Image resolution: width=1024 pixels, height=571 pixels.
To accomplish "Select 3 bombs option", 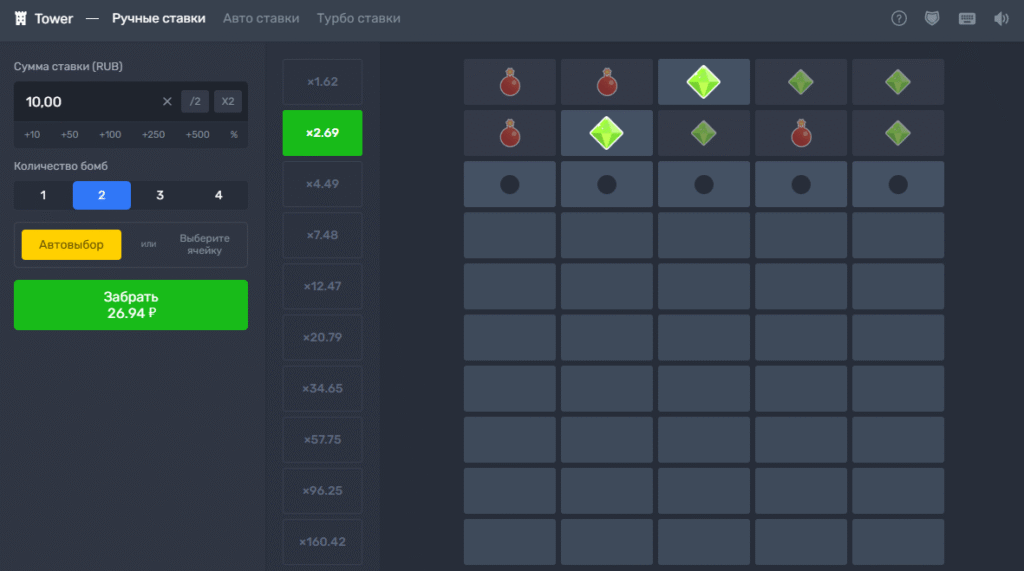I will click(x=160, y=195).
